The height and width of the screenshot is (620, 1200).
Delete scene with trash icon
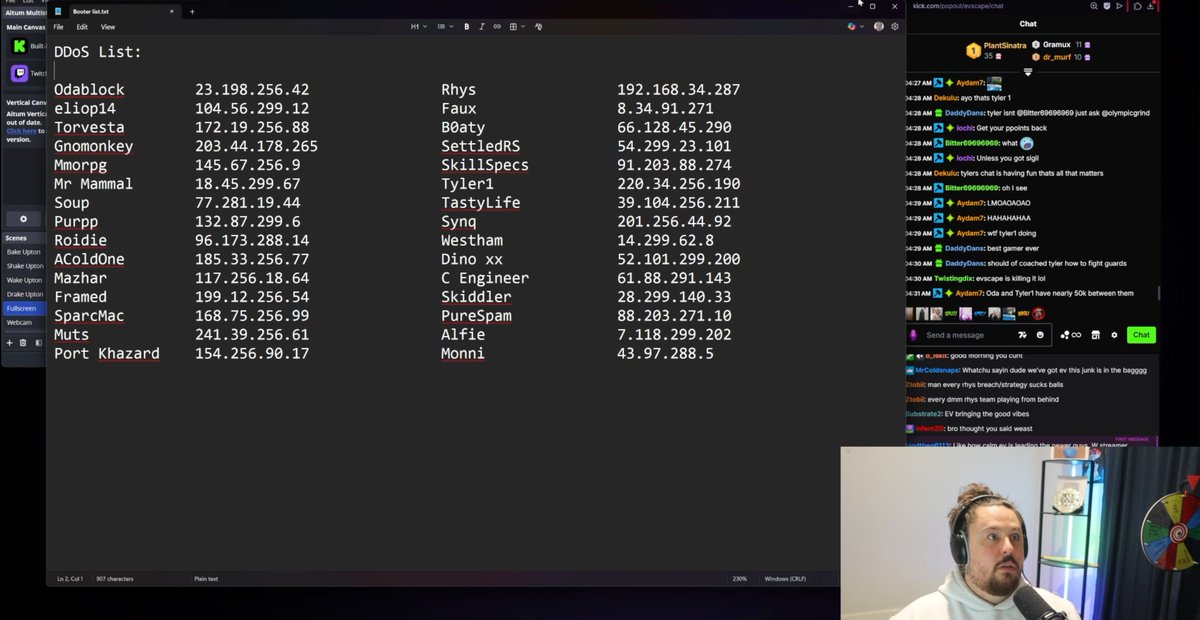pos(24,343)
